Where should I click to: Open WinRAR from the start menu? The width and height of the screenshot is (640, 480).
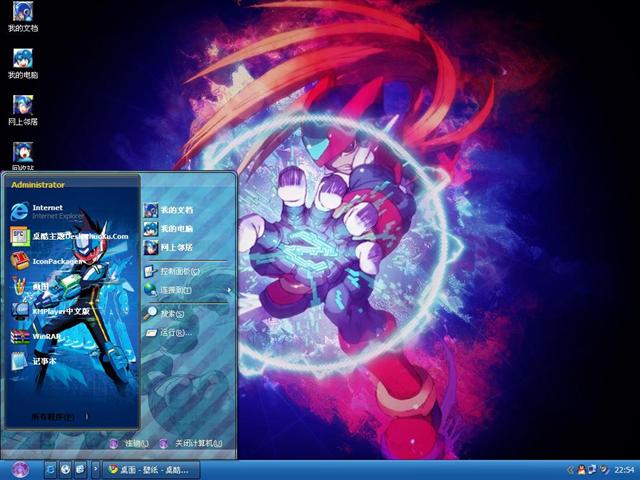coord(36,336)
